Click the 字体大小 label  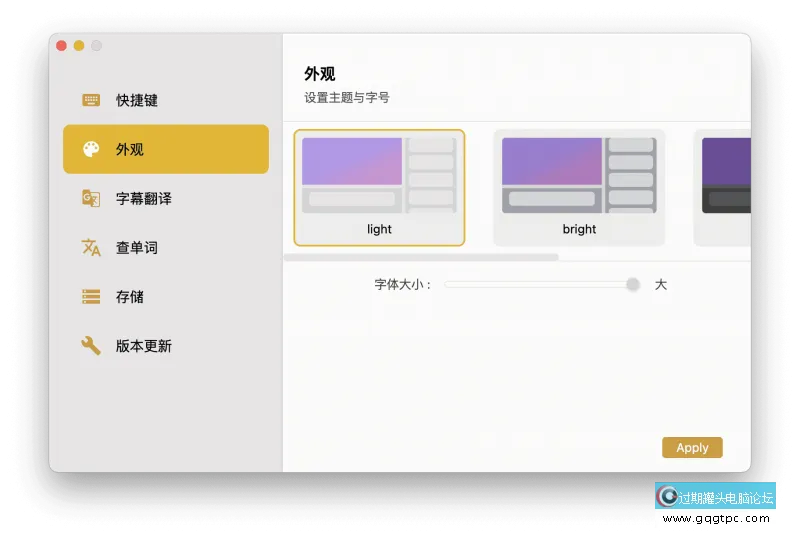click(403, 285)
